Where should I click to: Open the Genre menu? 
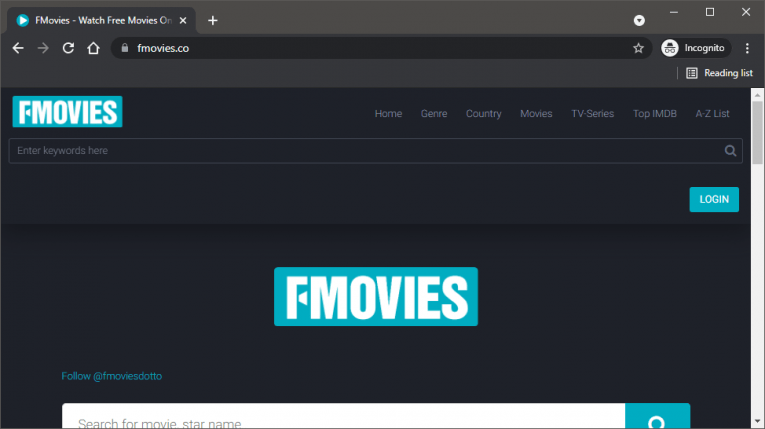point(434,114)
